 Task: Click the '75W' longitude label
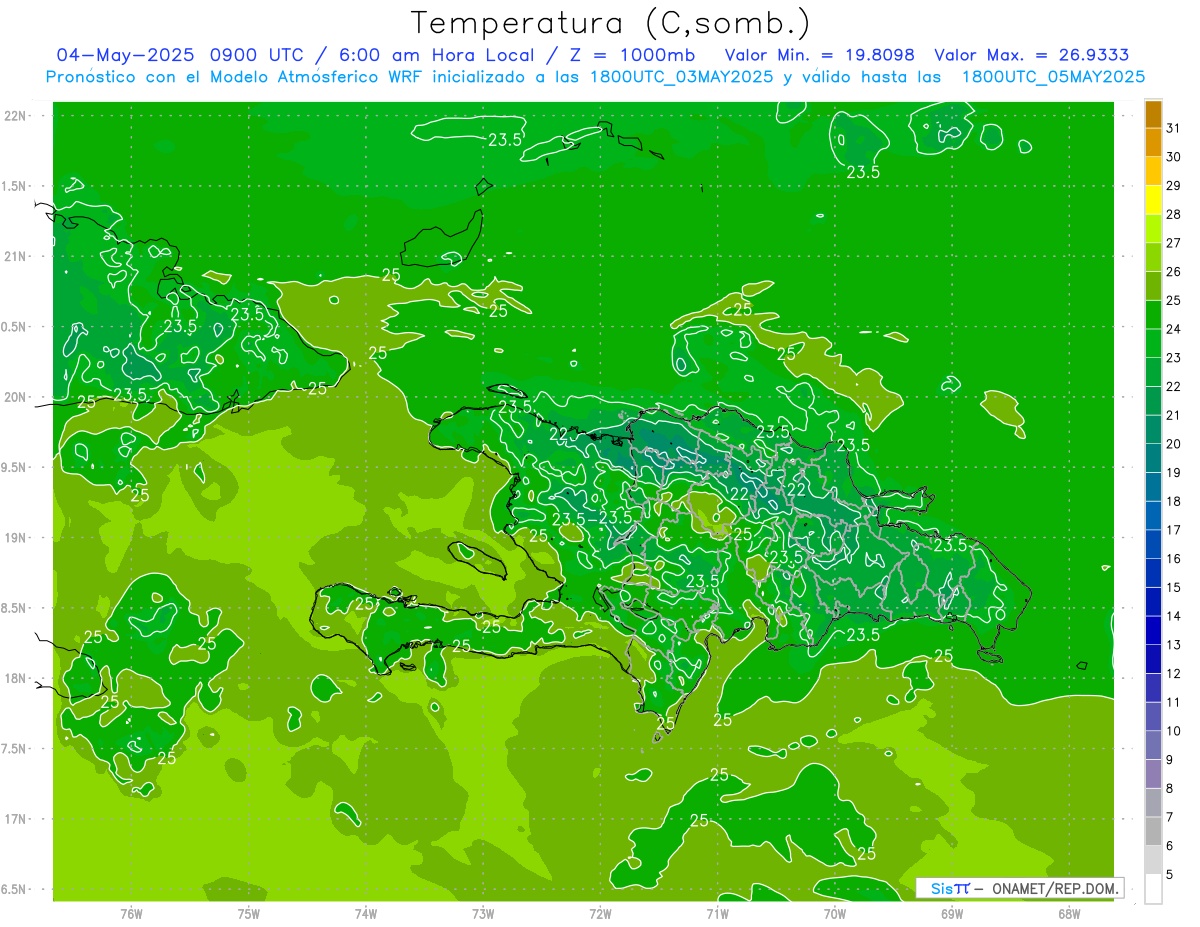click(248, 913)
